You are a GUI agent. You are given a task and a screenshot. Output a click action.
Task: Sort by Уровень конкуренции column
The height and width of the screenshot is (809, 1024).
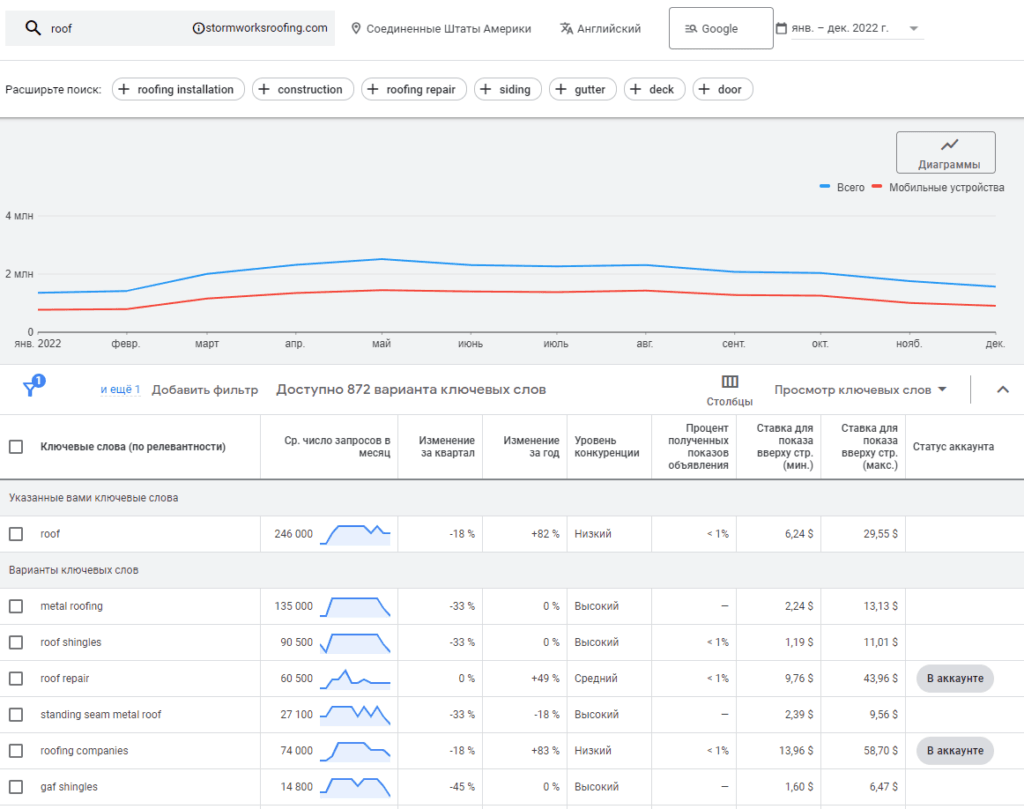point(607,447)
